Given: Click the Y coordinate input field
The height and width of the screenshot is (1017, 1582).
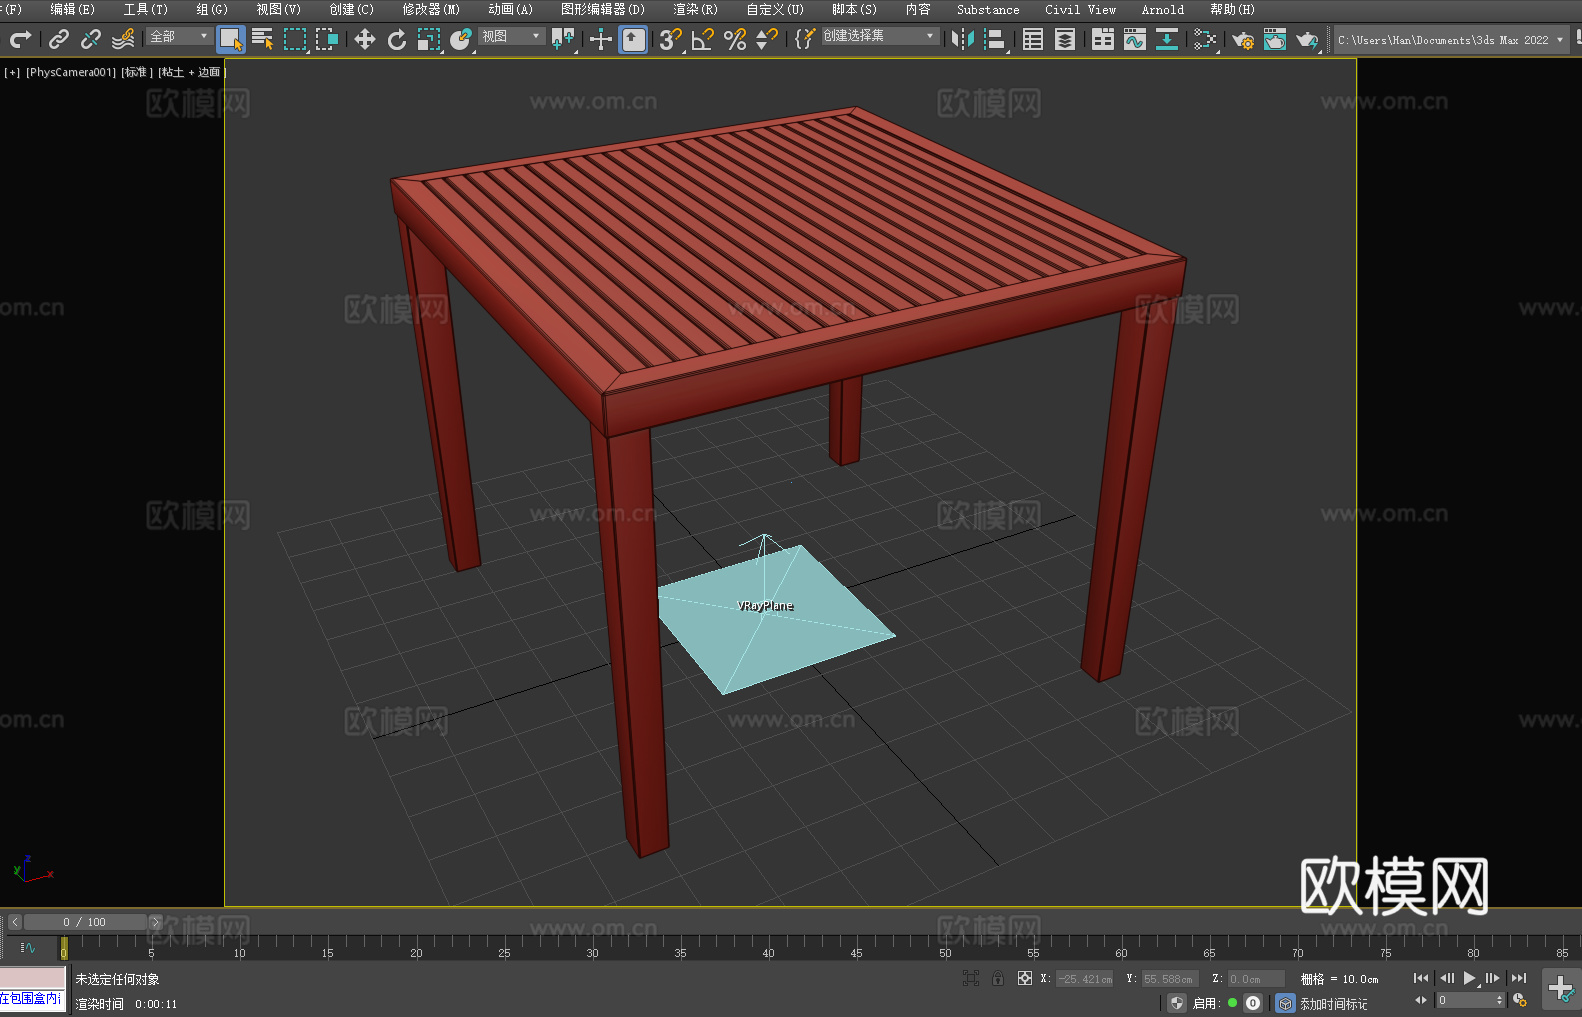Looking at the screenshot, I should 1170,979.
